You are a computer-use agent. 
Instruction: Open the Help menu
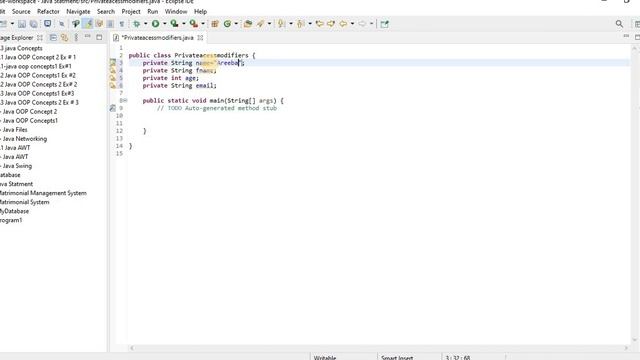point(200,11)
